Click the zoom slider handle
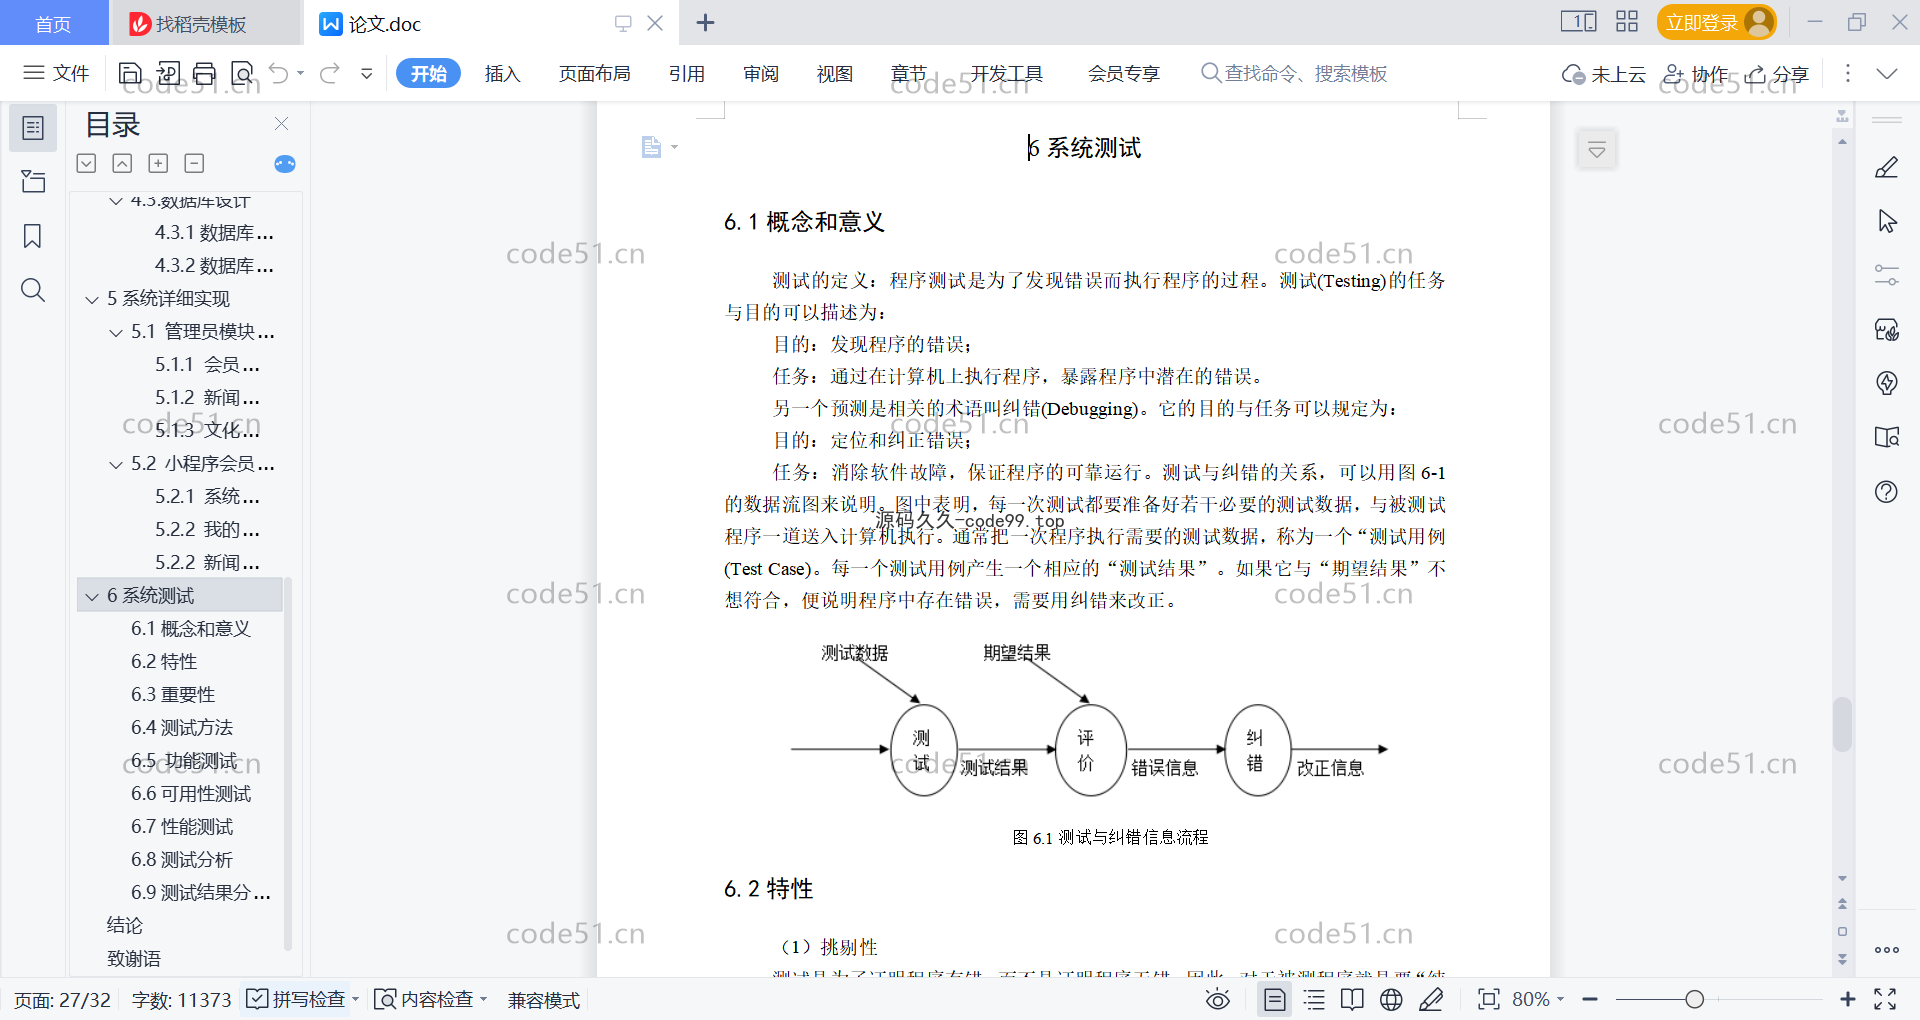Image resolution: width=1920 pixels, height=1020 pixels. pos(1694,999)
